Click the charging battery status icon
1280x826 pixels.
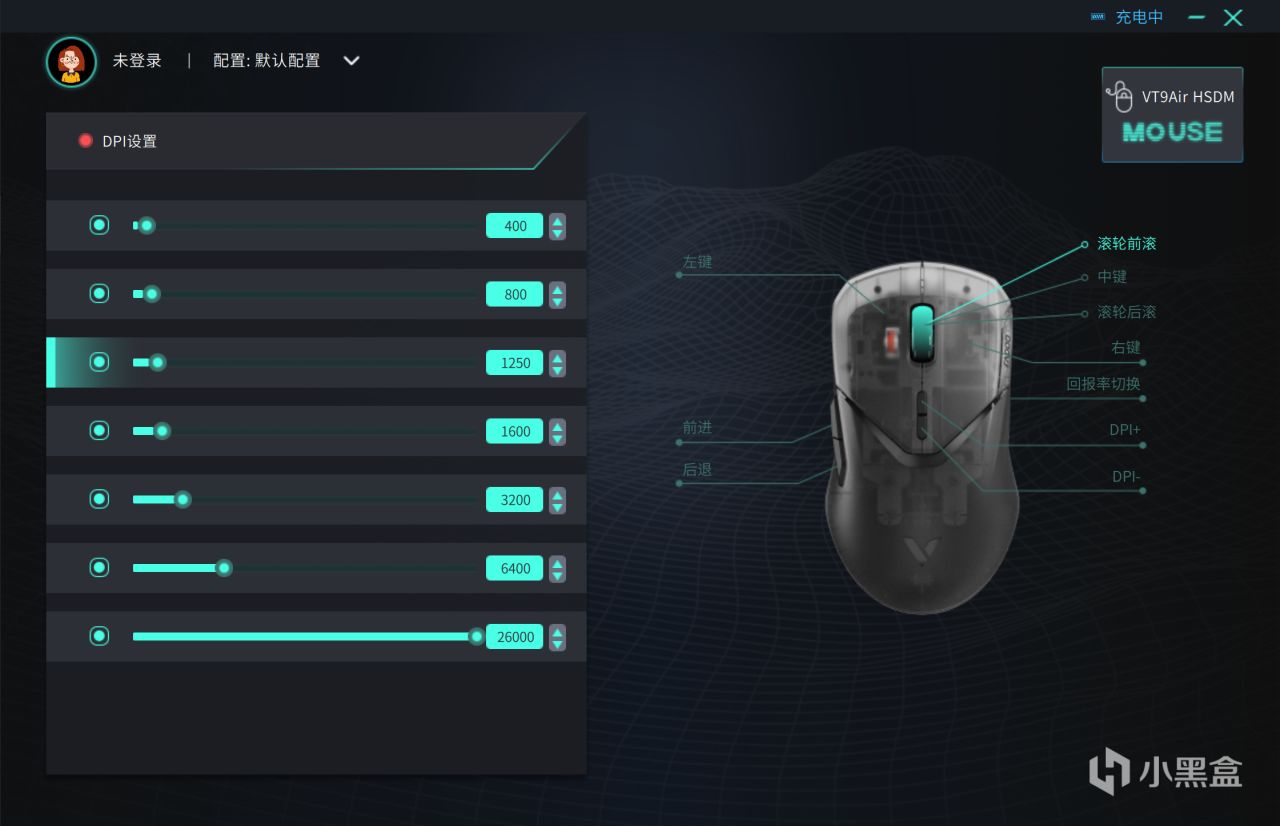click(x=1098, y=17)
